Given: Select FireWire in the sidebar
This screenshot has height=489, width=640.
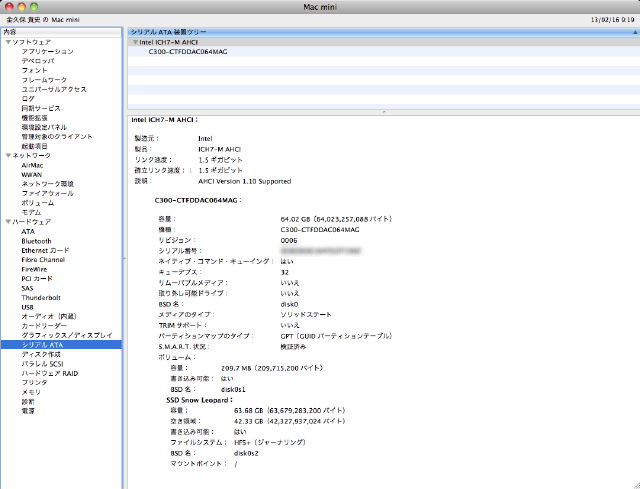Looking at the screenshot, I should [x=34, y=269].
